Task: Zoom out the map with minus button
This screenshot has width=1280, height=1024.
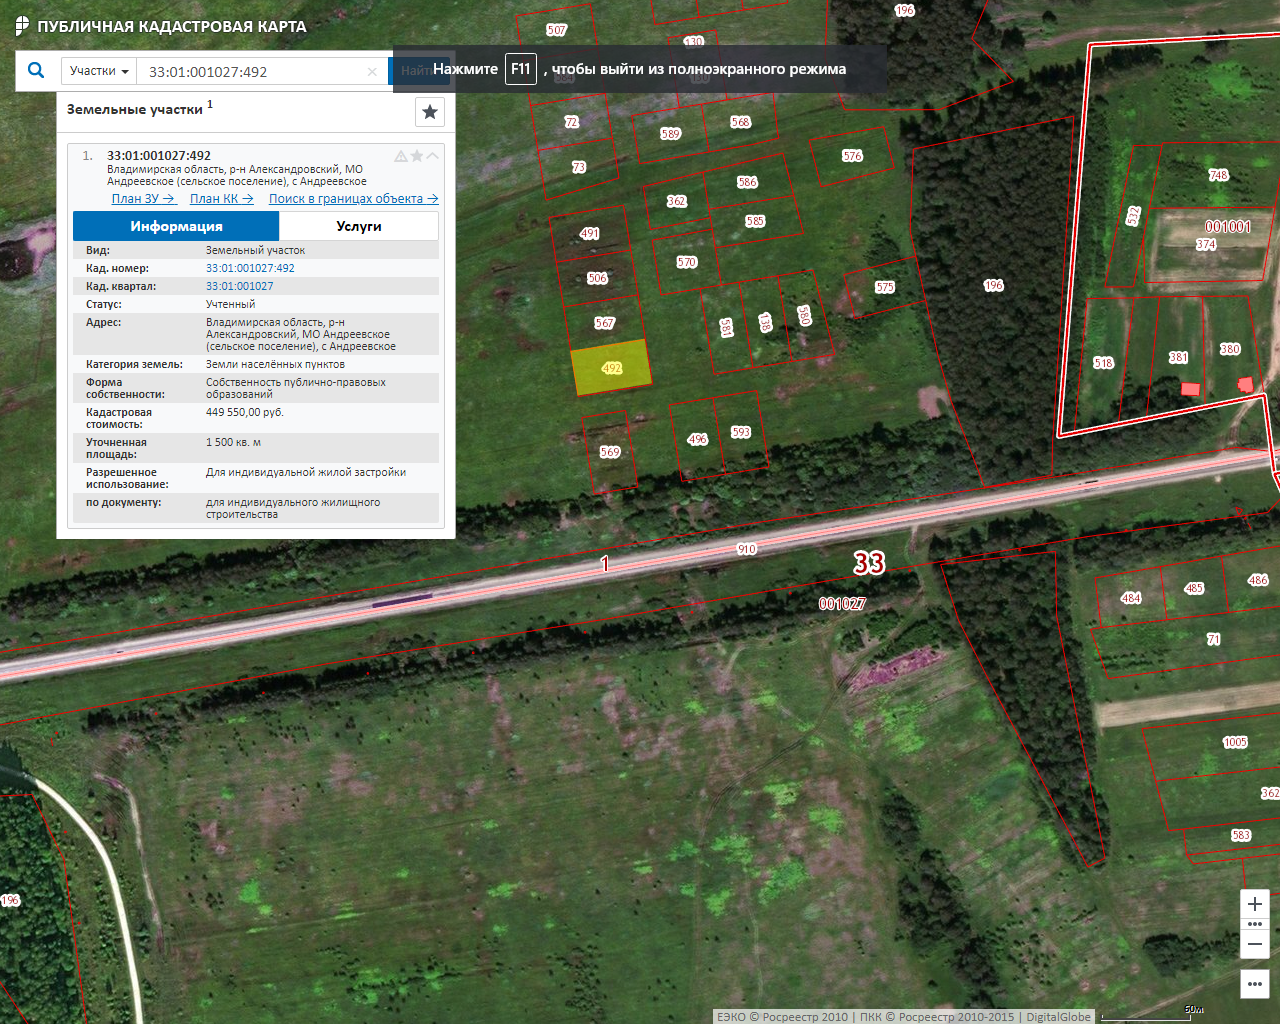Action: pyautogui.click(x=1255, y=944)
